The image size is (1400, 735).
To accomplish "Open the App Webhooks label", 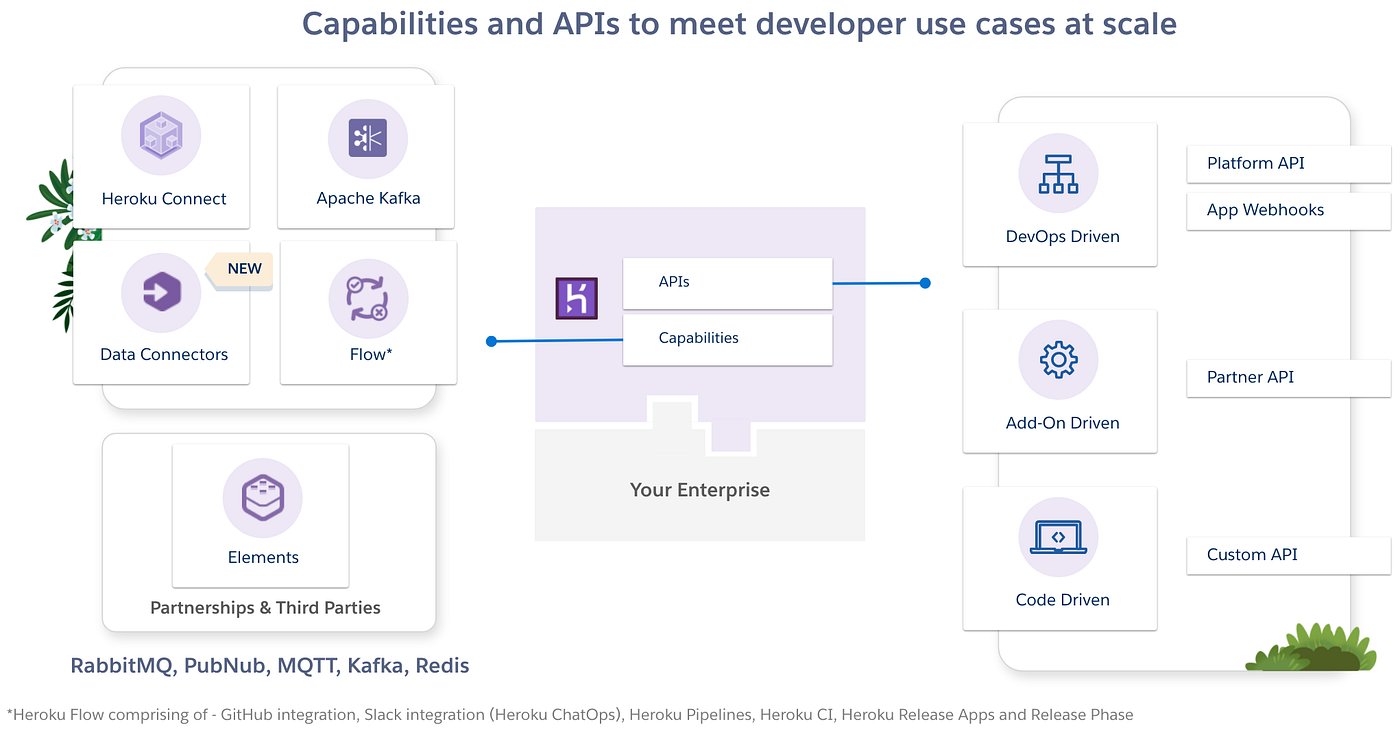I will point(1289,211).
